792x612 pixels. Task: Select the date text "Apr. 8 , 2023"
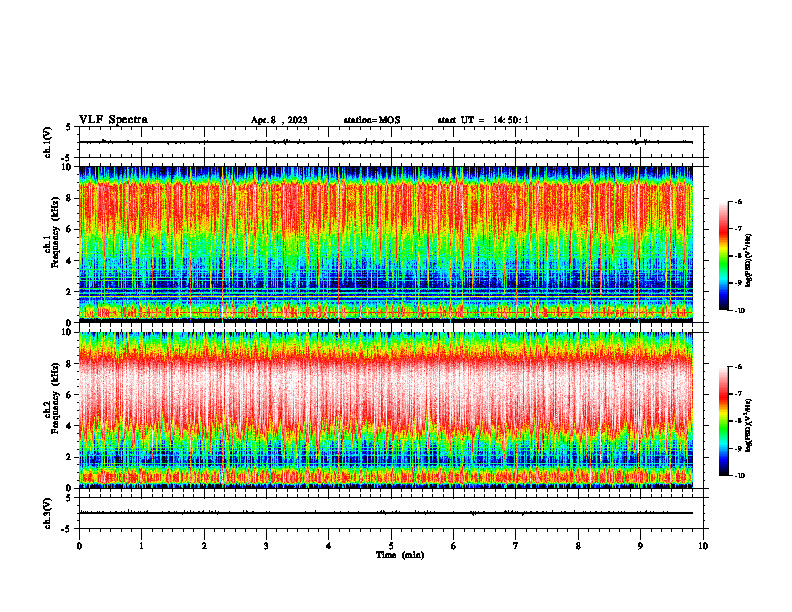pyautogui.click(x=279, y=120)
